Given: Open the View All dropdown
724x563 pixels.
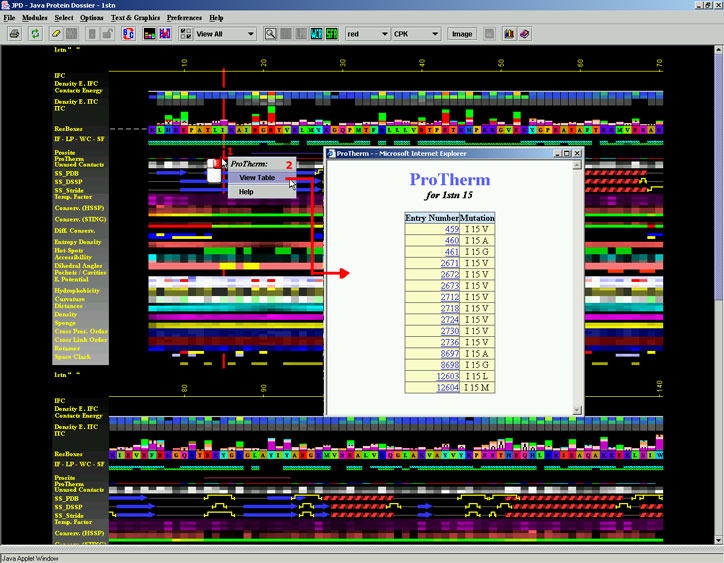Looking at the screenshot, I should (x=225, y=34).
